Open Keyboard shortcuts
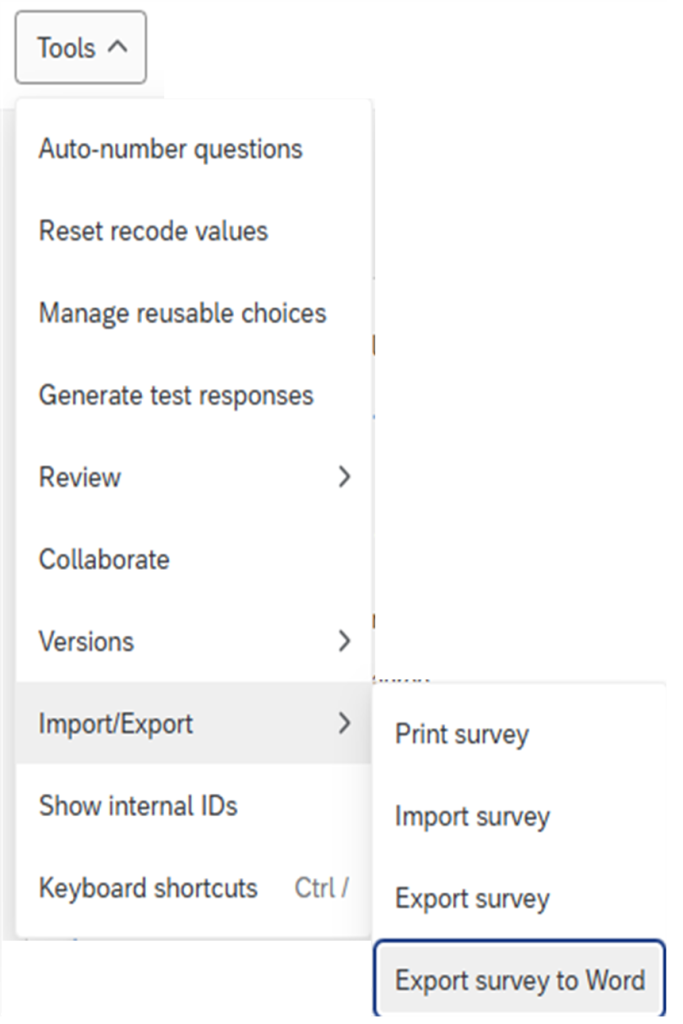This screenshot has height=1024, width=683. 148,888
